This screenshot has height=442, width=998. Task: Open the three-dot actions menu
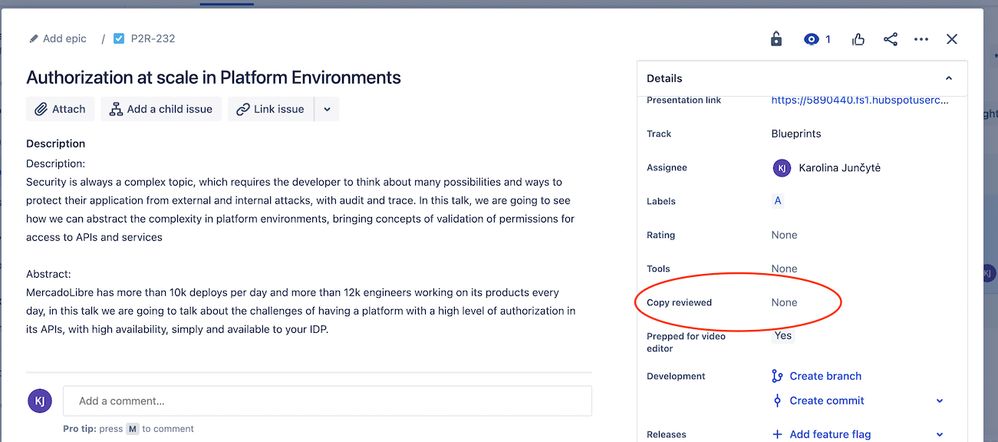[x=921, y=39]
